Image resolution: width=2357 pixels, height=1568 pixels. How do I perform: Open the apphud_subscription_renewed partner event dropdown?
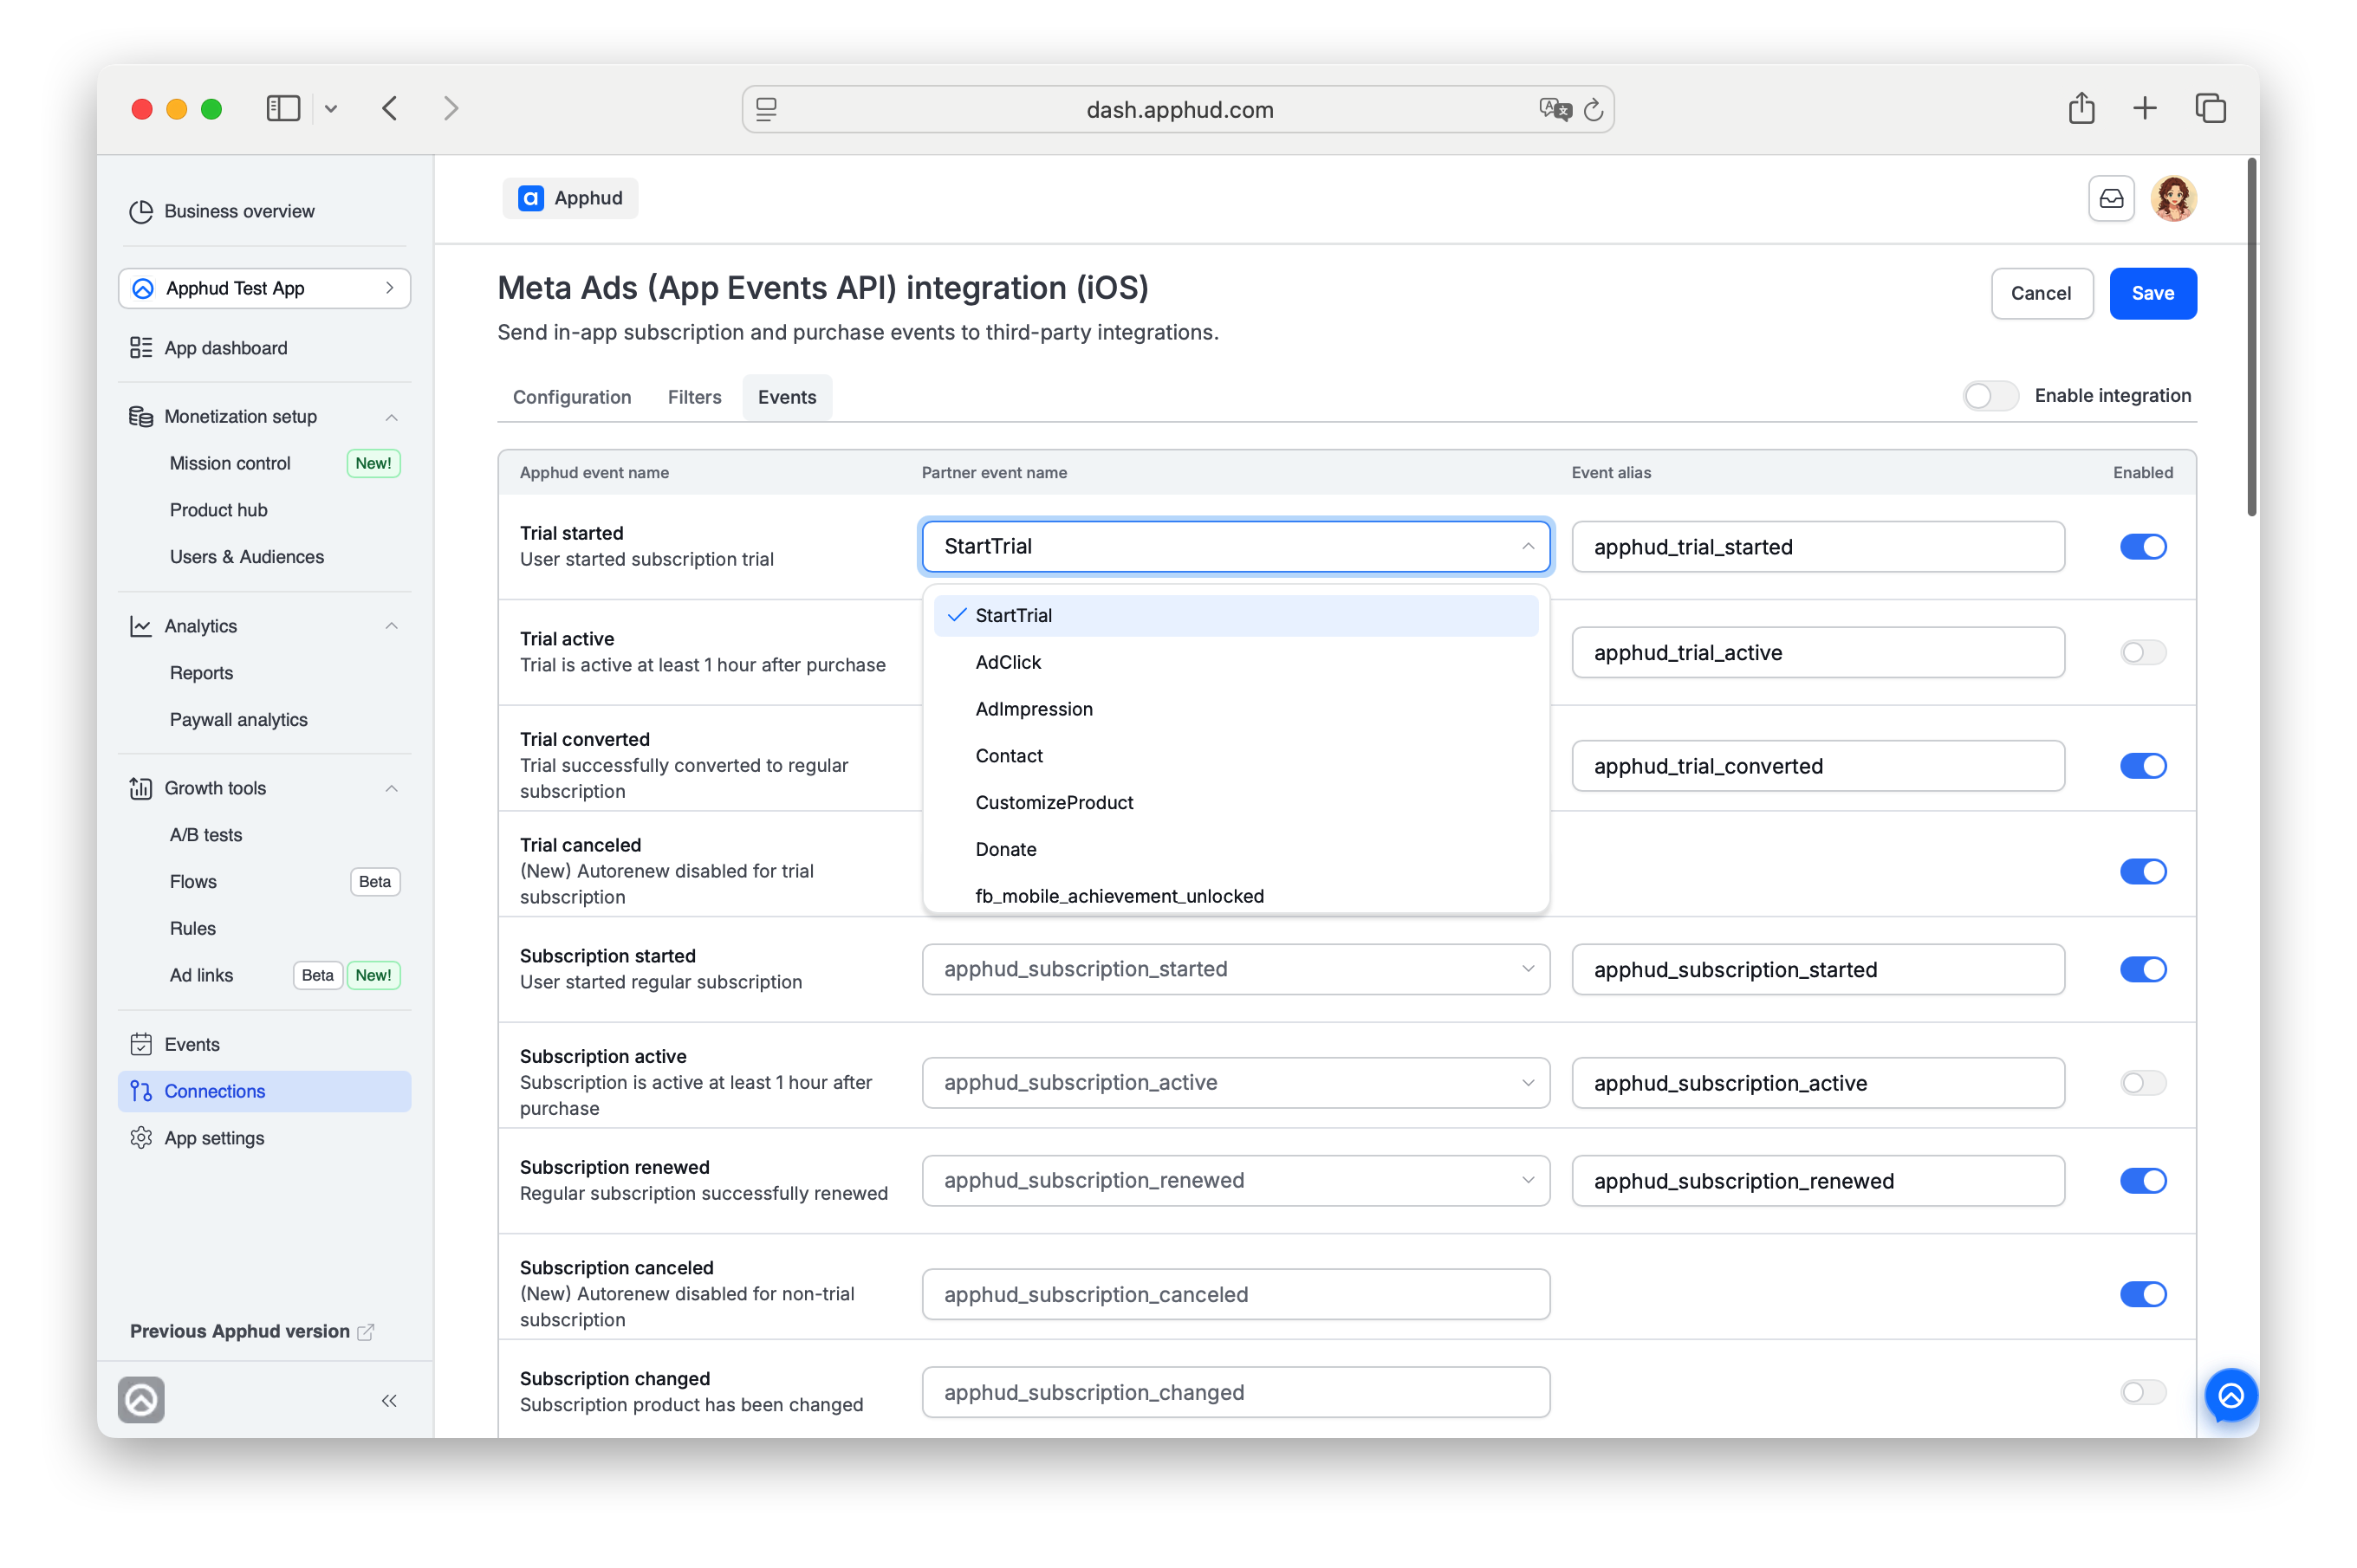tap(1235, 1181)
